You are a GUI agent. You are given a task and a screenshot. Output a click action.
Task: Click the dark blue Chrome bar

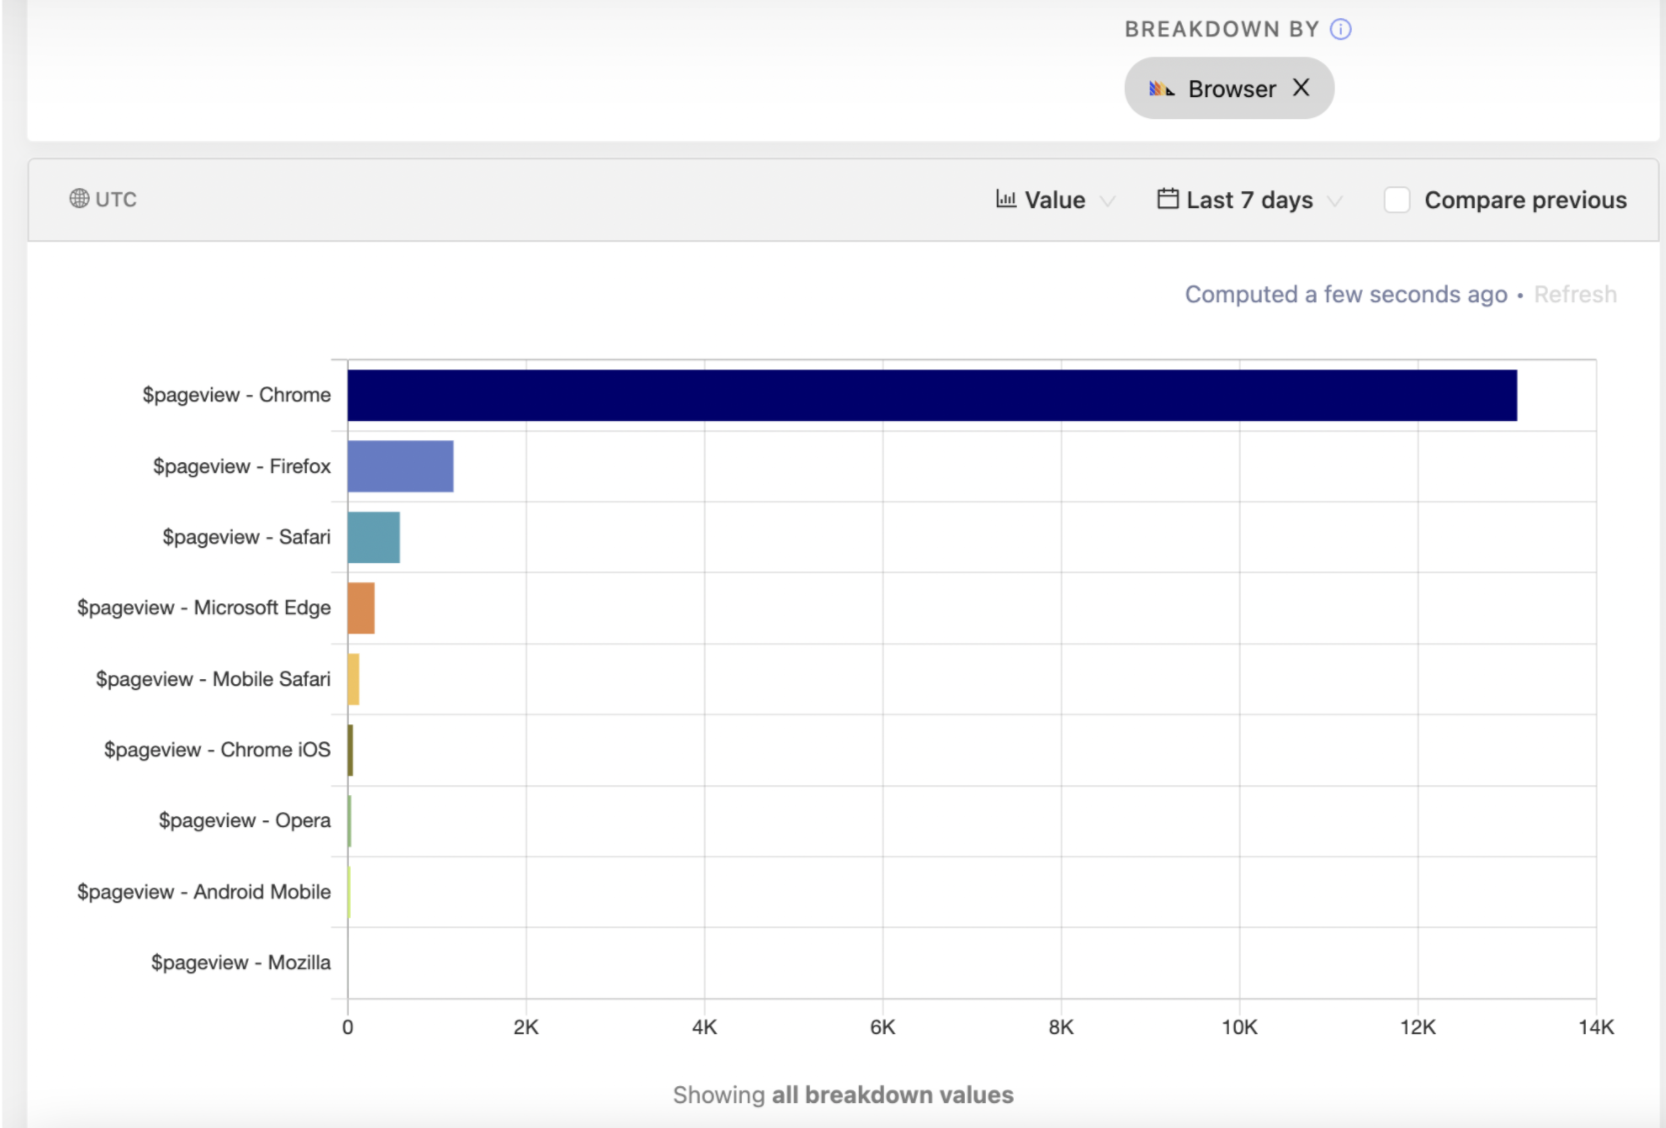point(931,395)
